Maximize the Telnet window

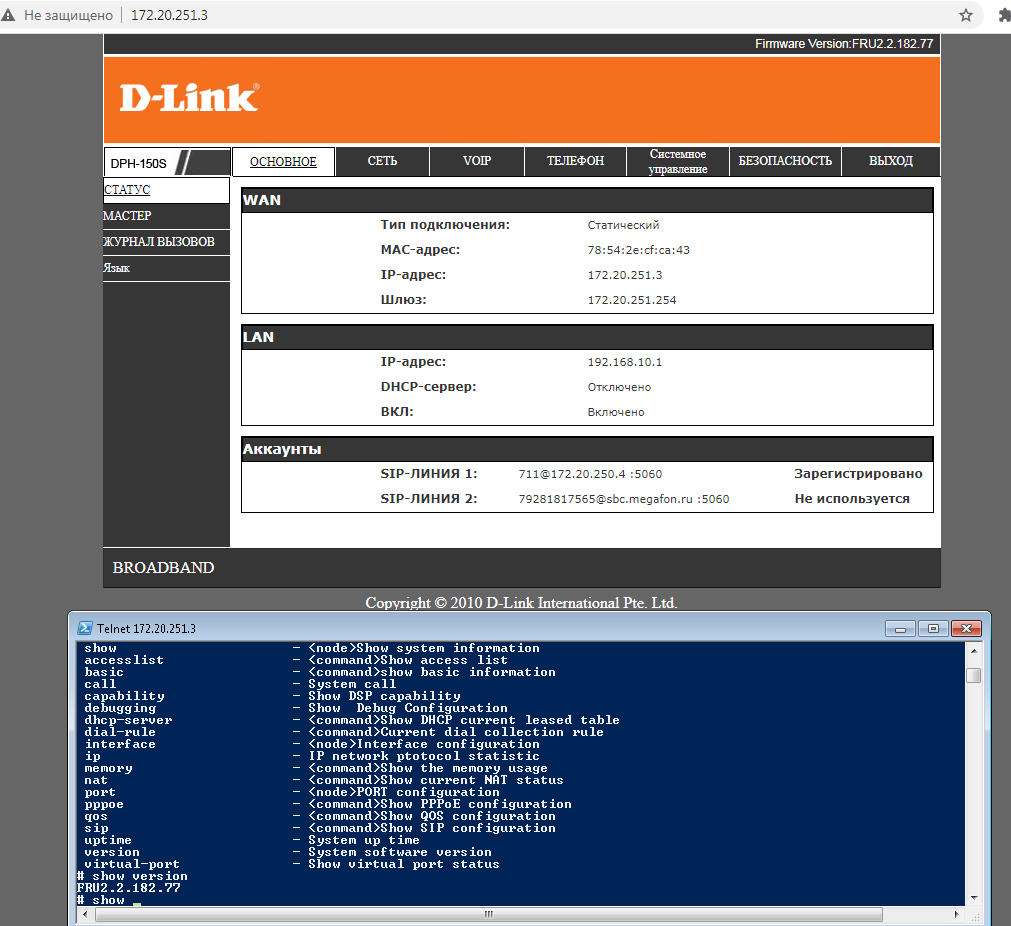point(932,628)
